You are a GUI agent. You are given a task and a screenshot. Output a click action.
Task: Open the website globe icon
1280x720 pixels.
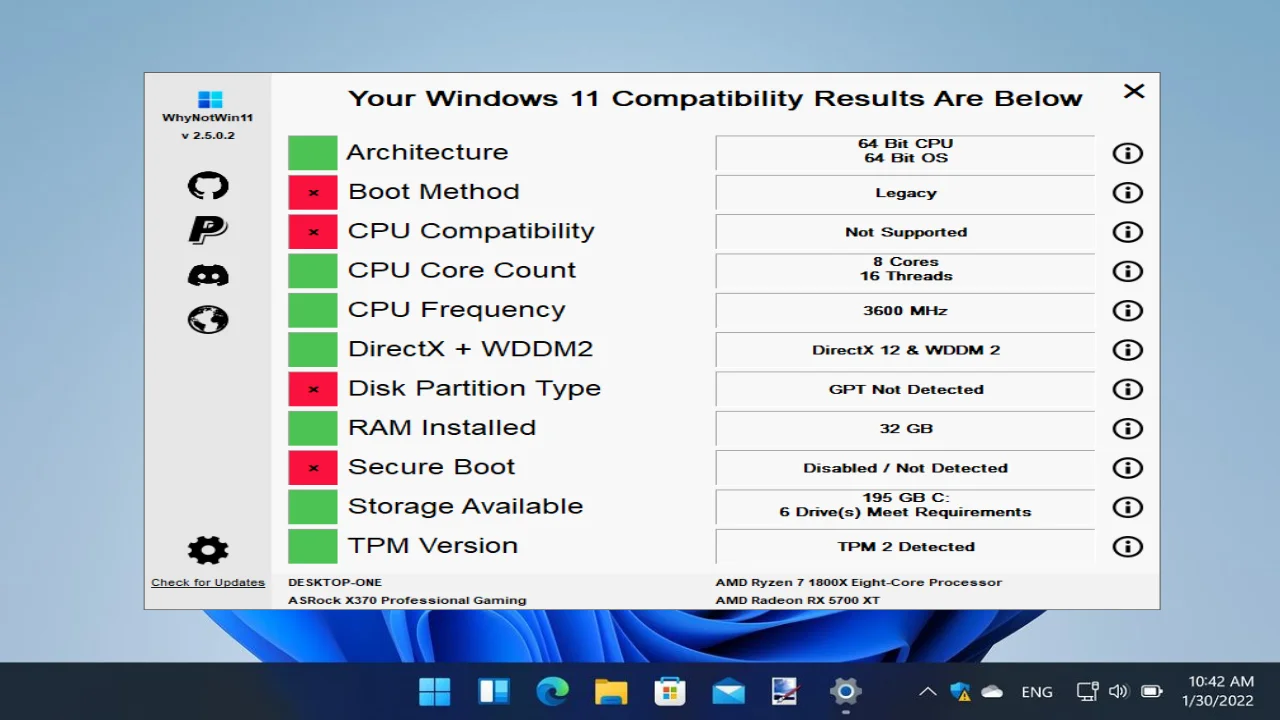coord(208,320)
